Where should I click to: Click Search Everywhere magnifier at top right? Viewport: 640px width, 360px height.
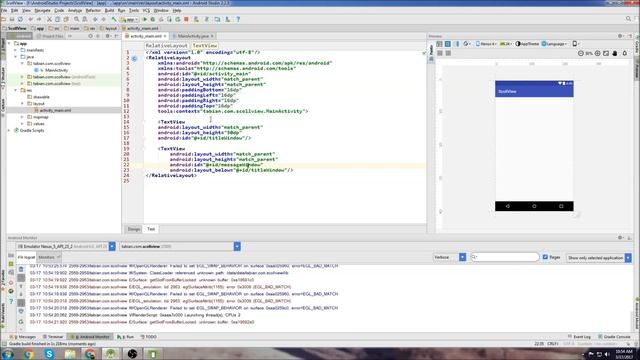coord(629,19)
